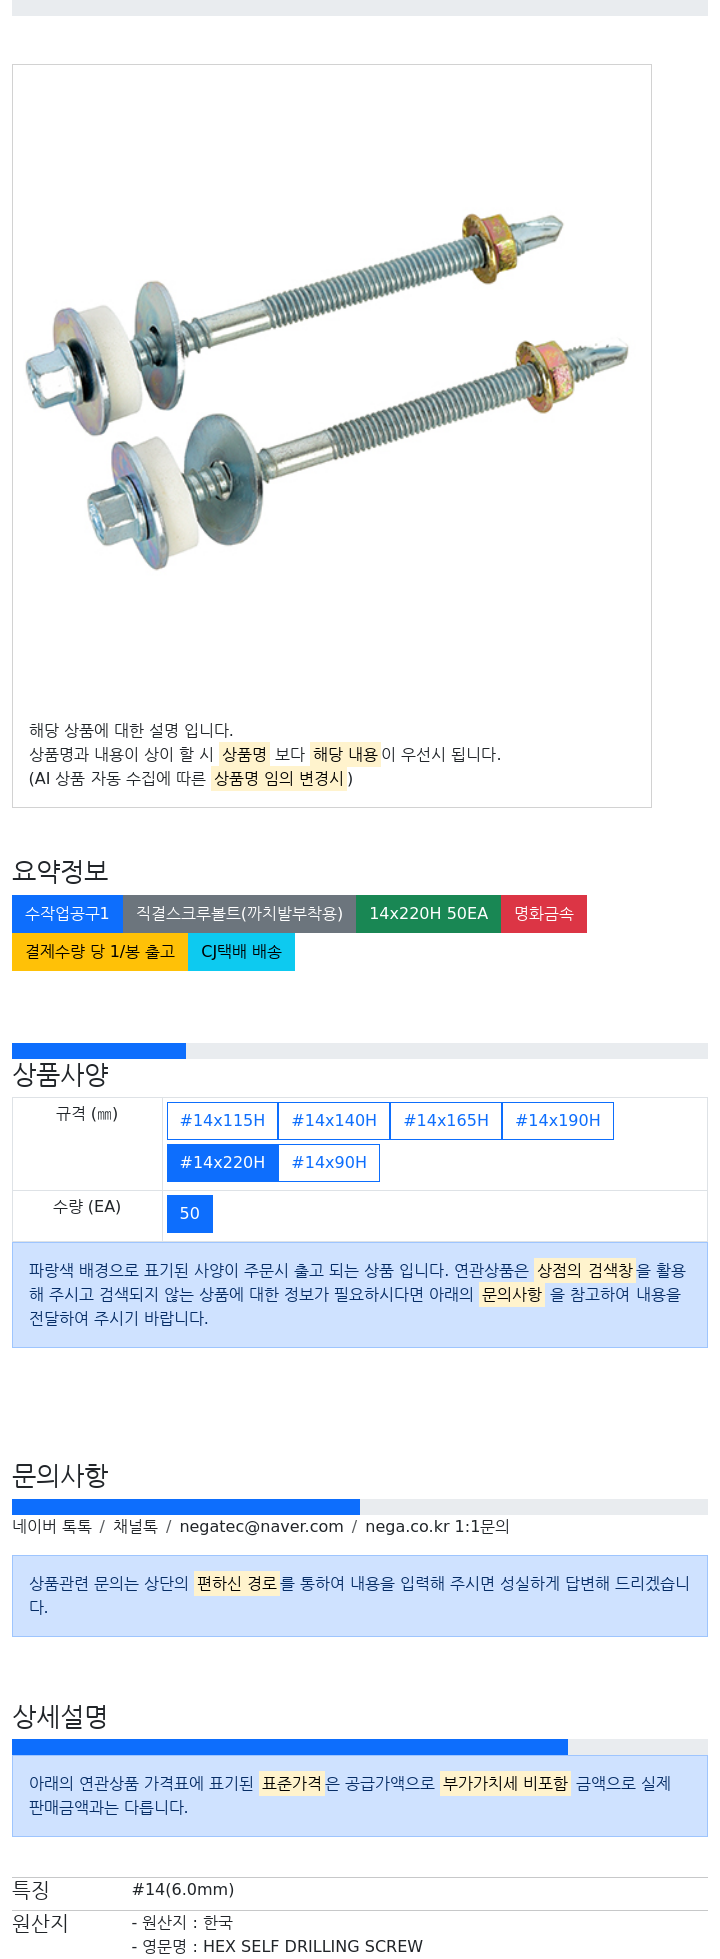
Task: Click the 결제수량 당 1/봉 출고 badge
Action: click(100, 951)
